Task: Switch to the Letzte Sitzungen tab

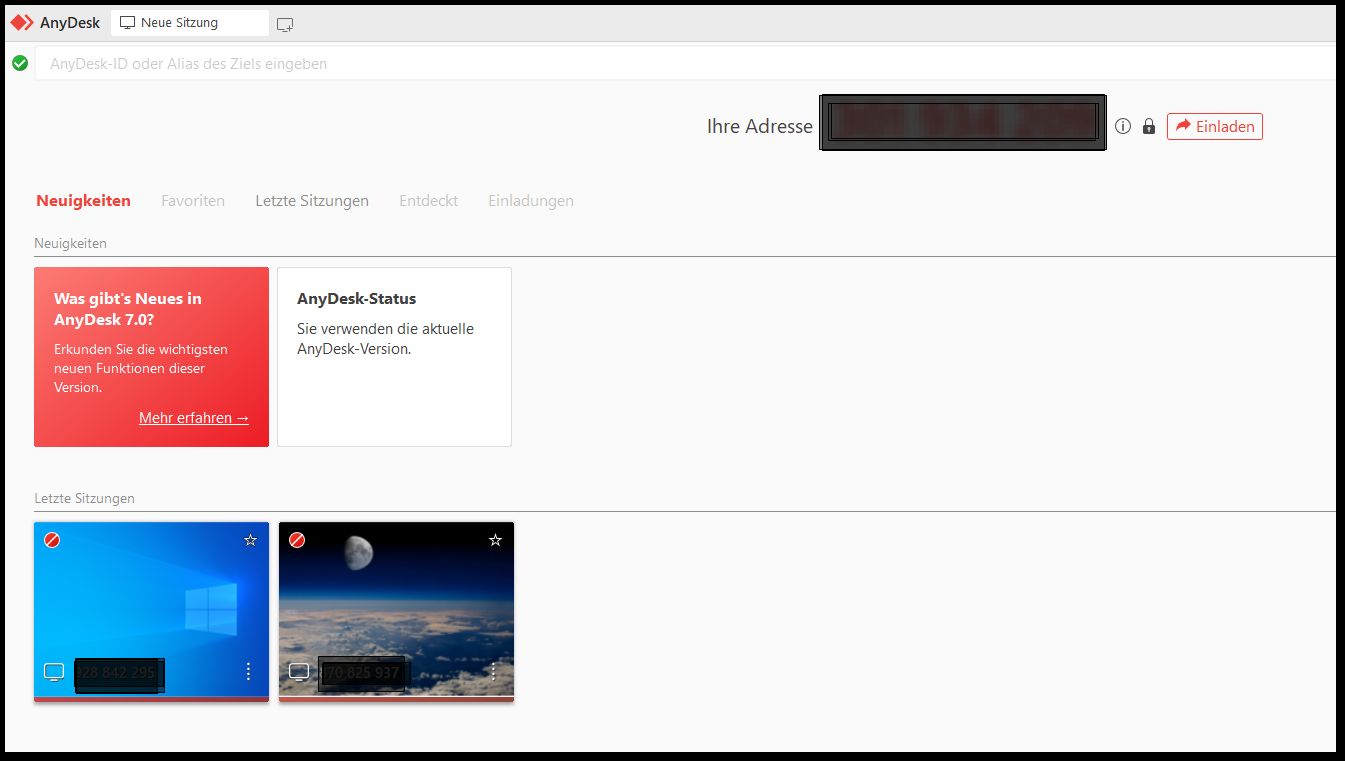Action: [x=312, y=201]
